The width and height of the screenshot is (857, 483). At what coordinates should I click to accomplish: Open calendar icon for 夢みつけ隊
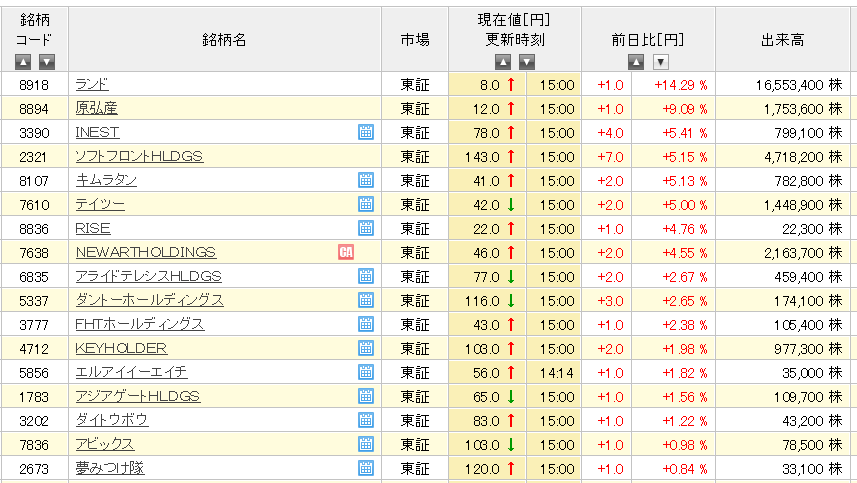coord(366,468)
